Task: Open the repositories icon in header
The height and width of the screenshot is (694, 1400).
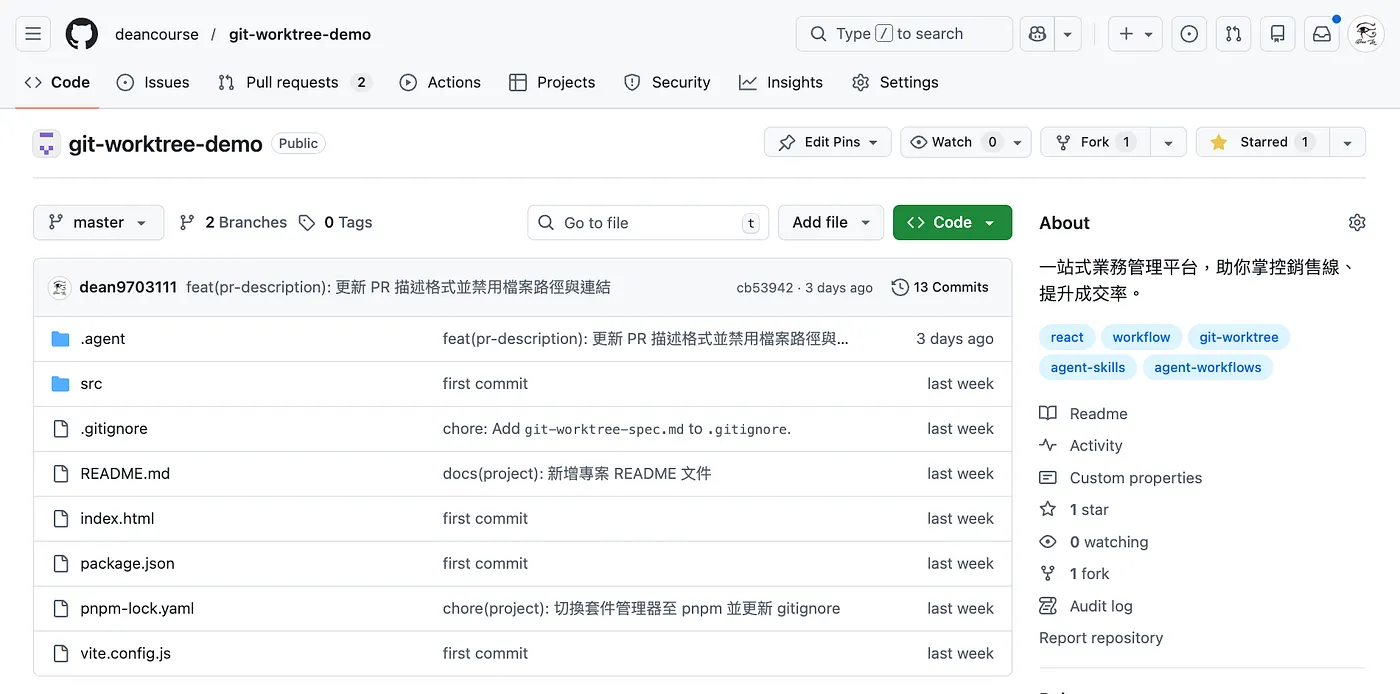Action: (x=1277, y=34)
